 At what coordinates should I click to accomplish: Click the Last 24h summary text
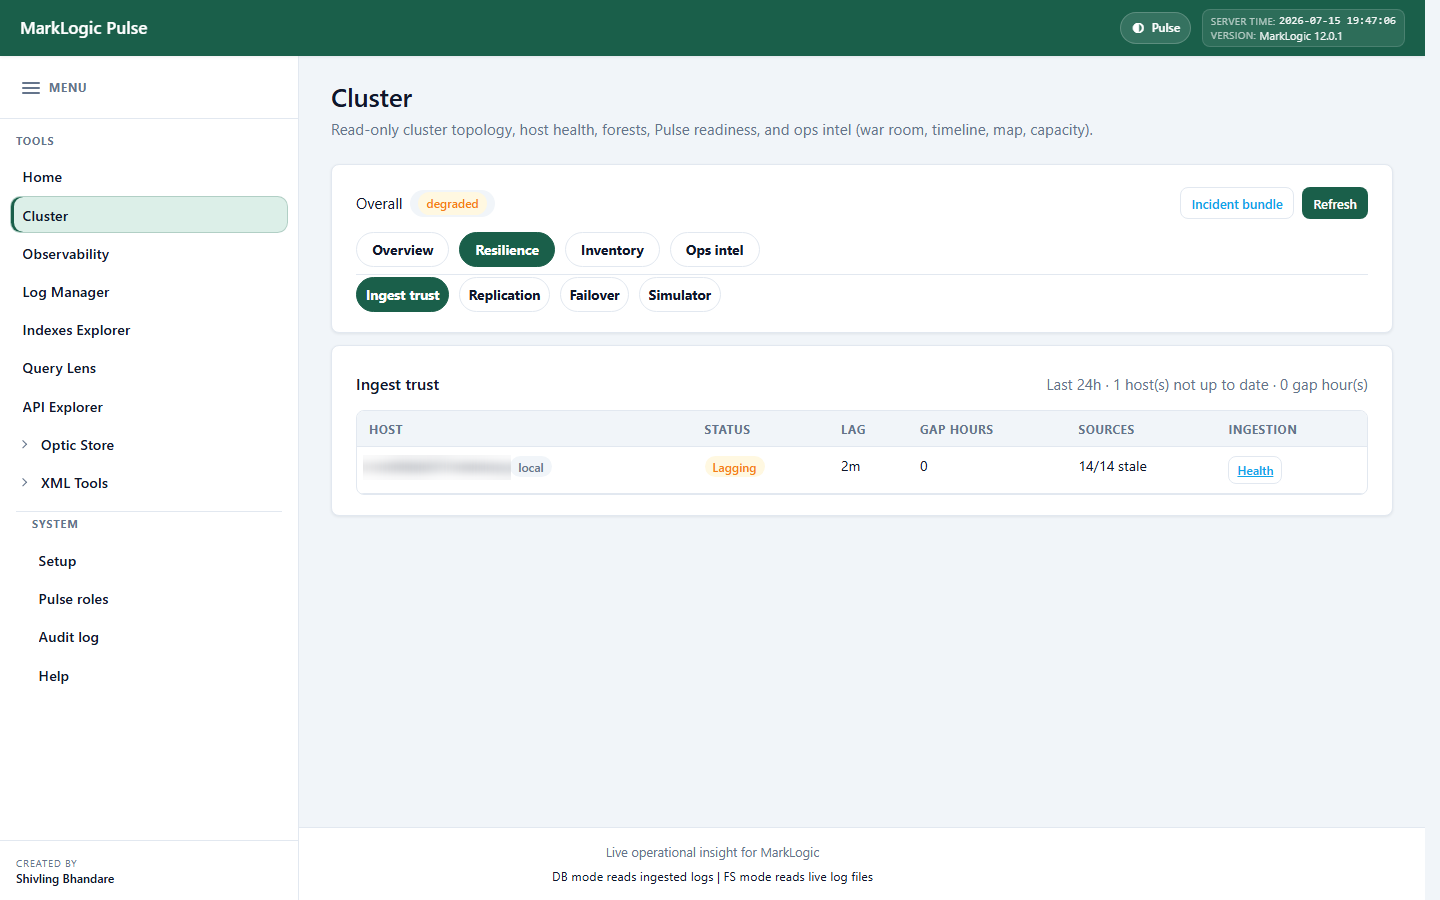coord(1207,385)
